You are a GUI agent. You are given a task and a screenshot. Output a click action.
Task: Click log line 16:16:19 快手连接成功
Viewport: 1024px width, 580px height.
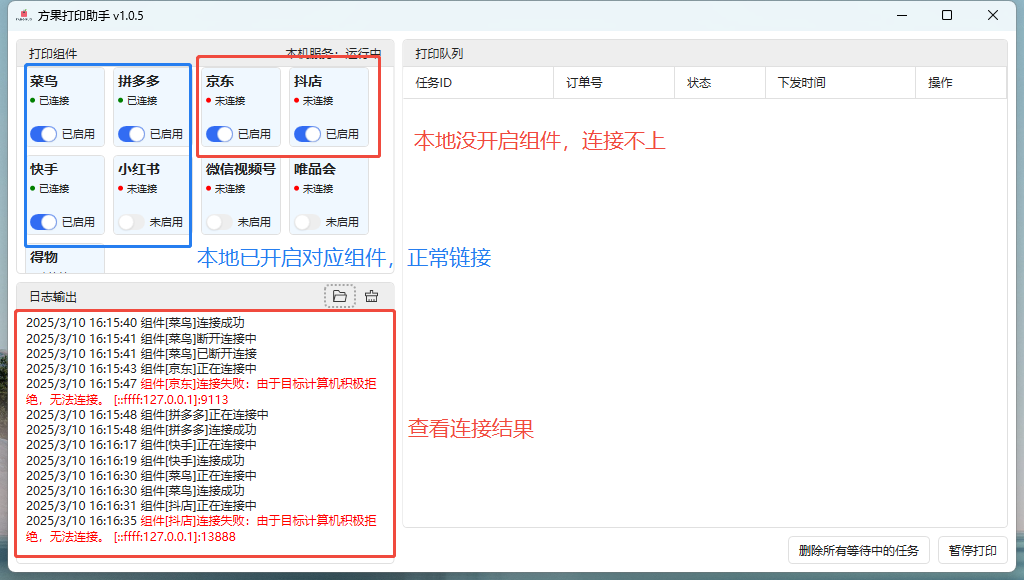point(135,460)
